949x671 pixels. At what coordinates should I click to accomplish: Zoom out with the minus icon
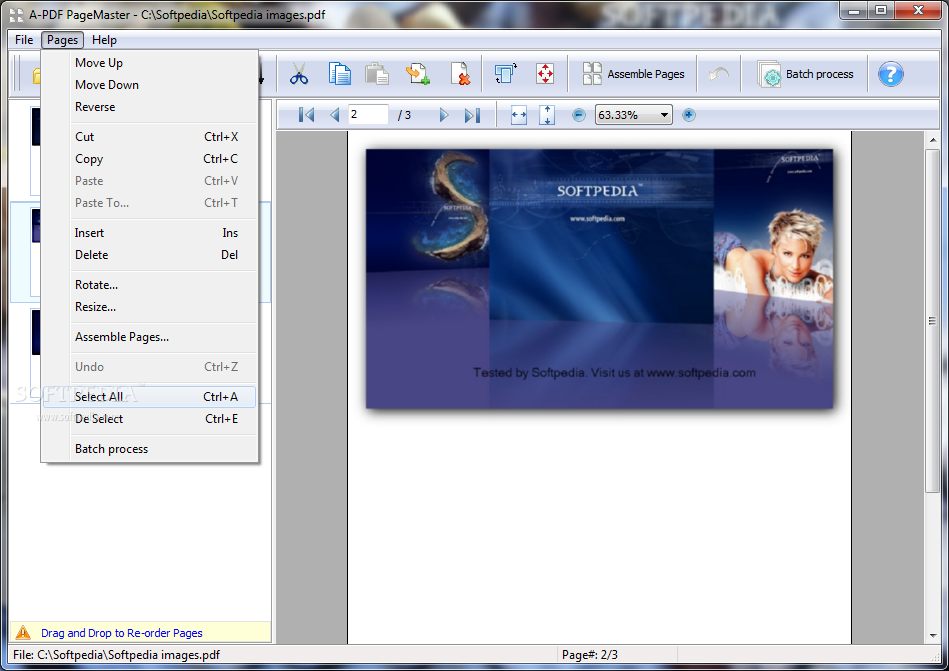(579, 115)
